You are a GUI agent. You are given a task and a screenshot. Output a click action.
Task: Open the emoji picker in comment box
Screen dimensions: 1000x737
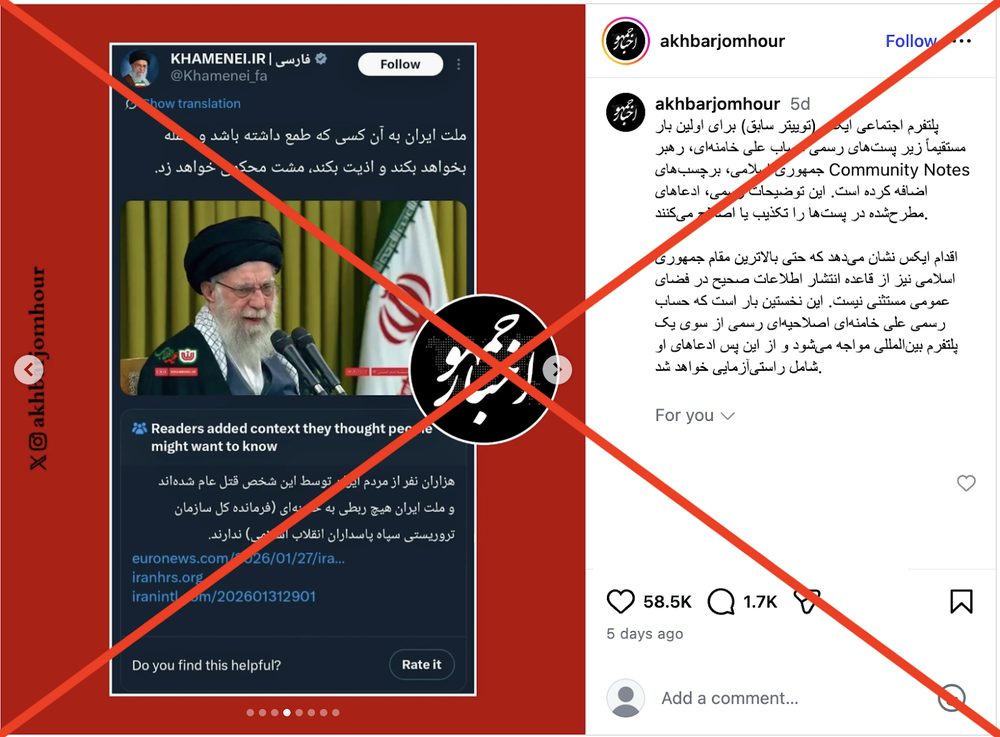coord(952,697)
